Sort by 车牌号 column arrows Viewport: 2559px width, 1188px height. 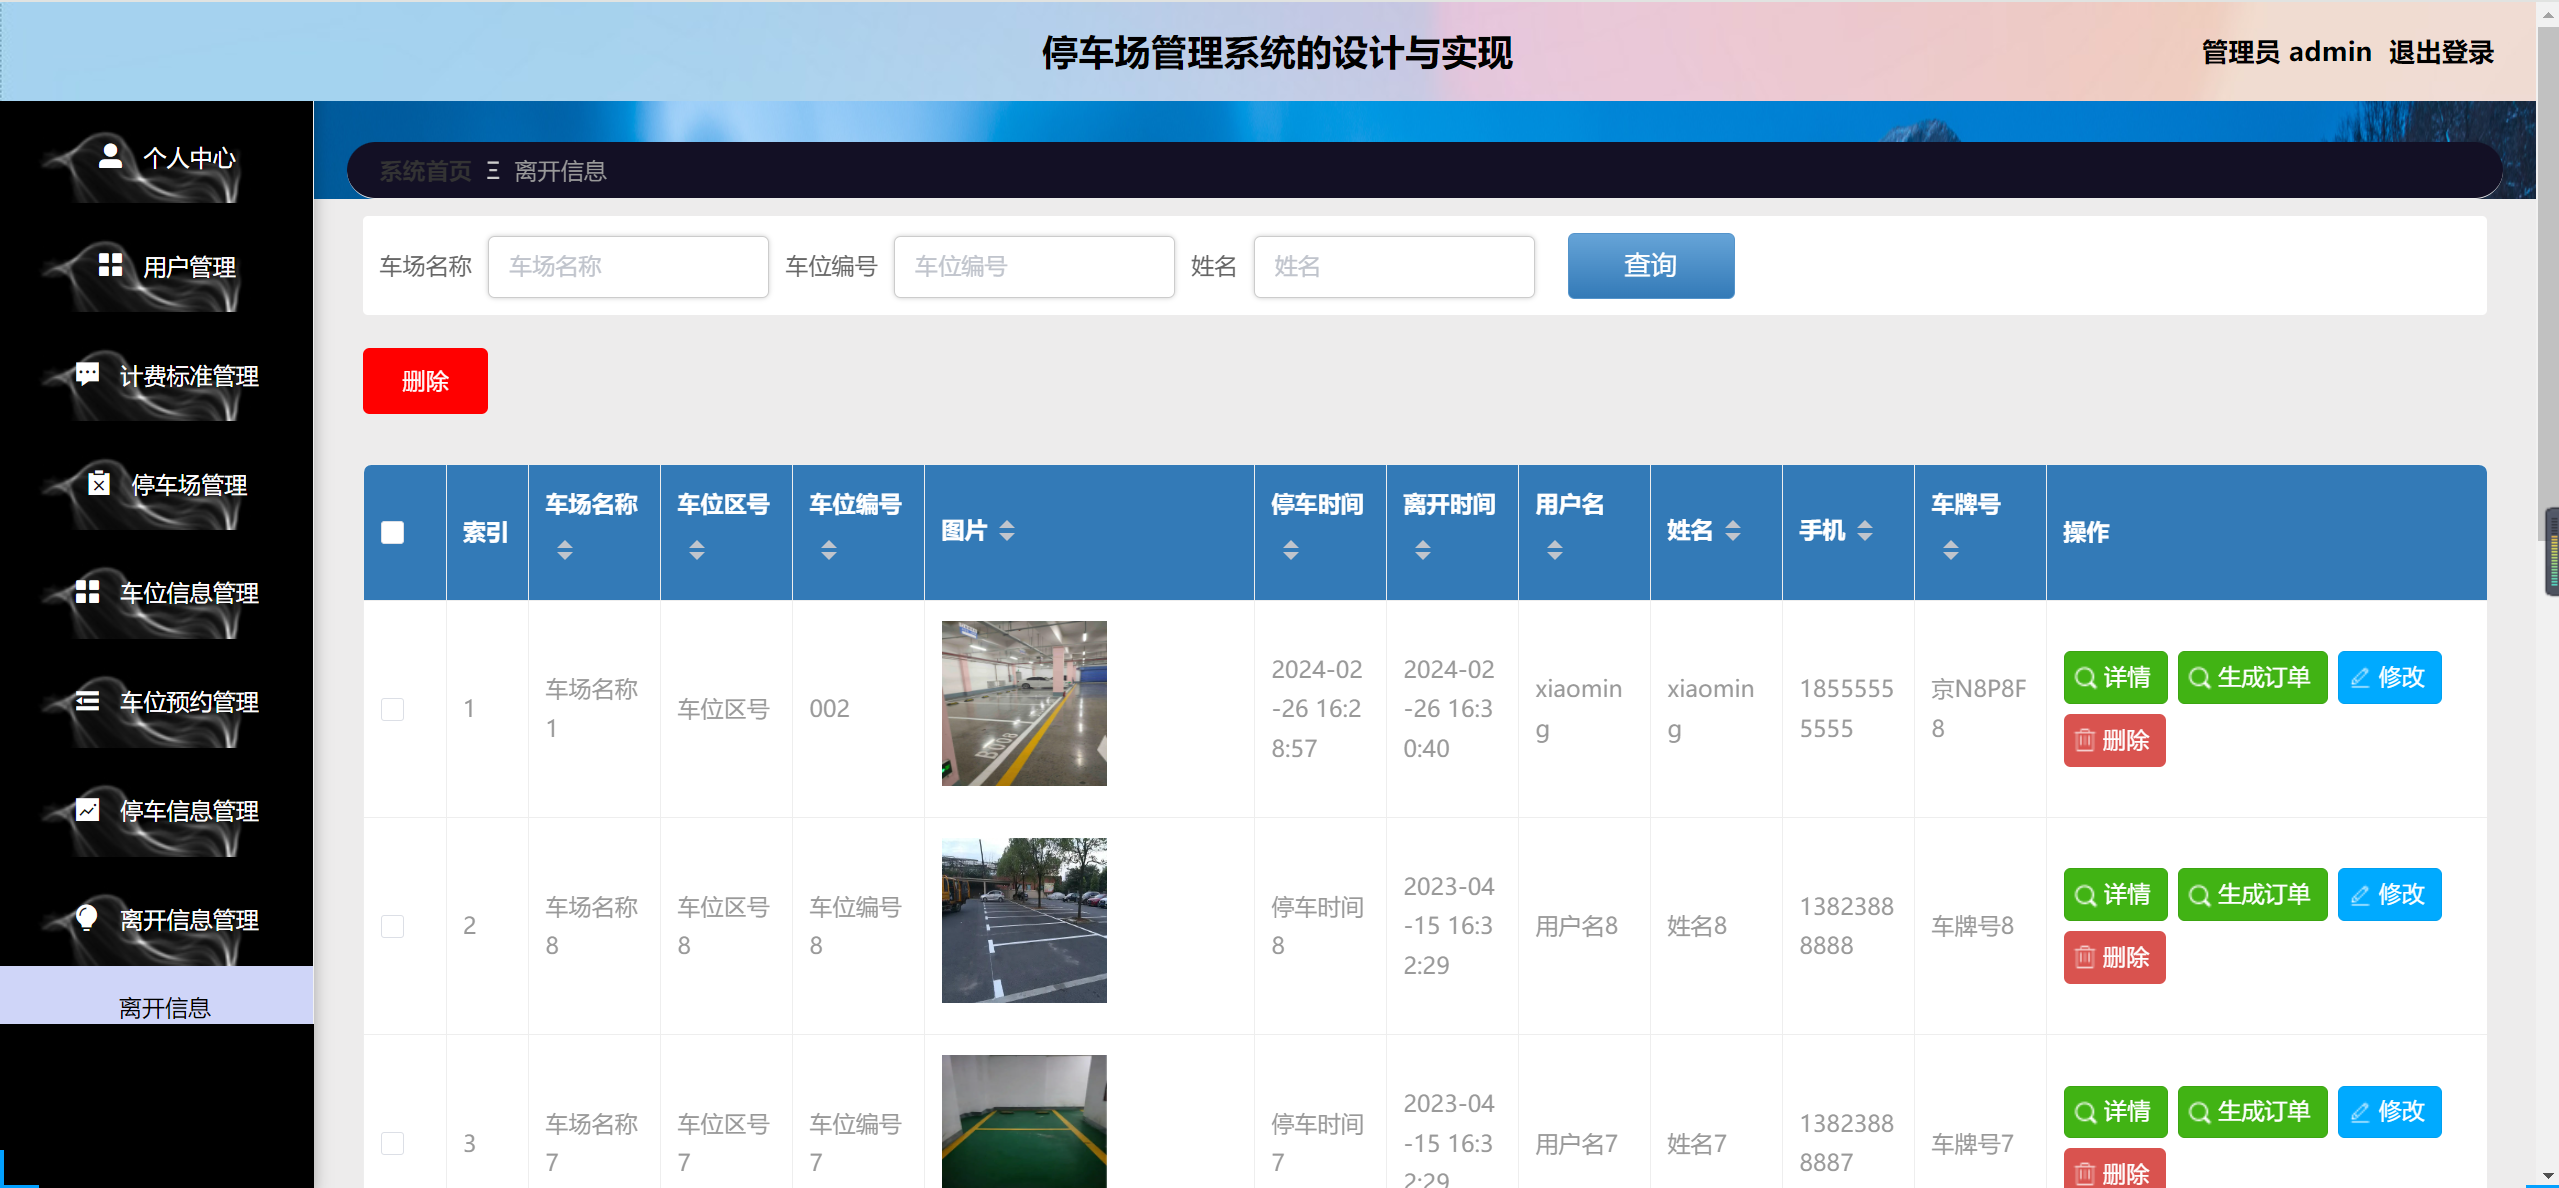coord(1951,550)
